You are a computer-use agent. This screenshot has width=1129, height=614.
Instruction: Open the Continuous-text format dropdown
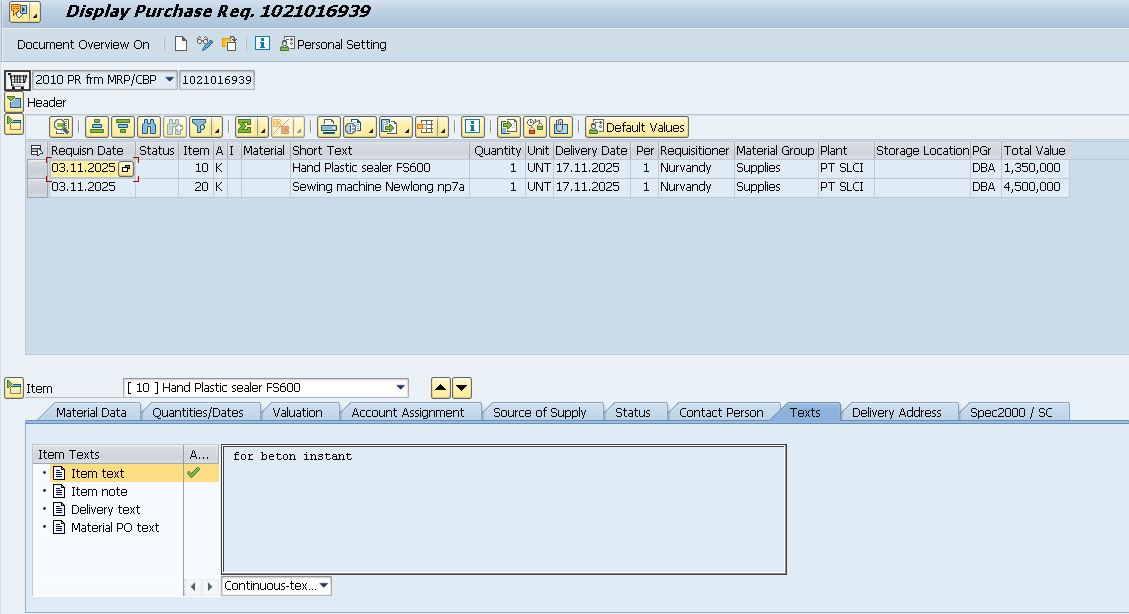[323, 586]
